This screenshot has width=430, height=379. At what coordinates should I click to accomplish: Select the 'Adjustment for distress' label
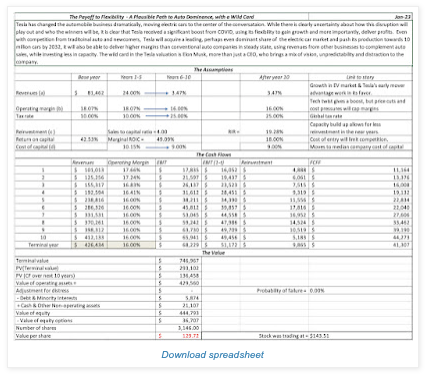42,291
